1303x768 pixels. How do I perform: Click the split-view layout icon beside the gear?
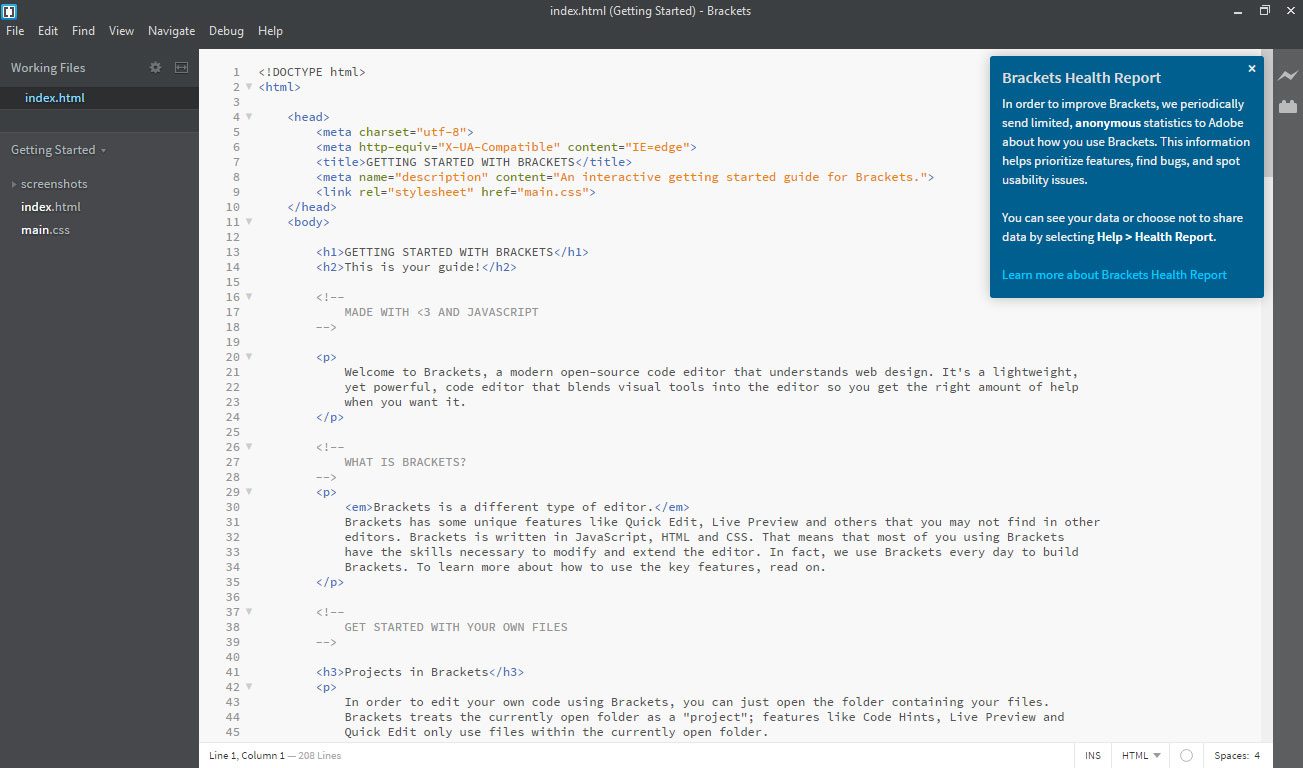(x=181, y=67)
